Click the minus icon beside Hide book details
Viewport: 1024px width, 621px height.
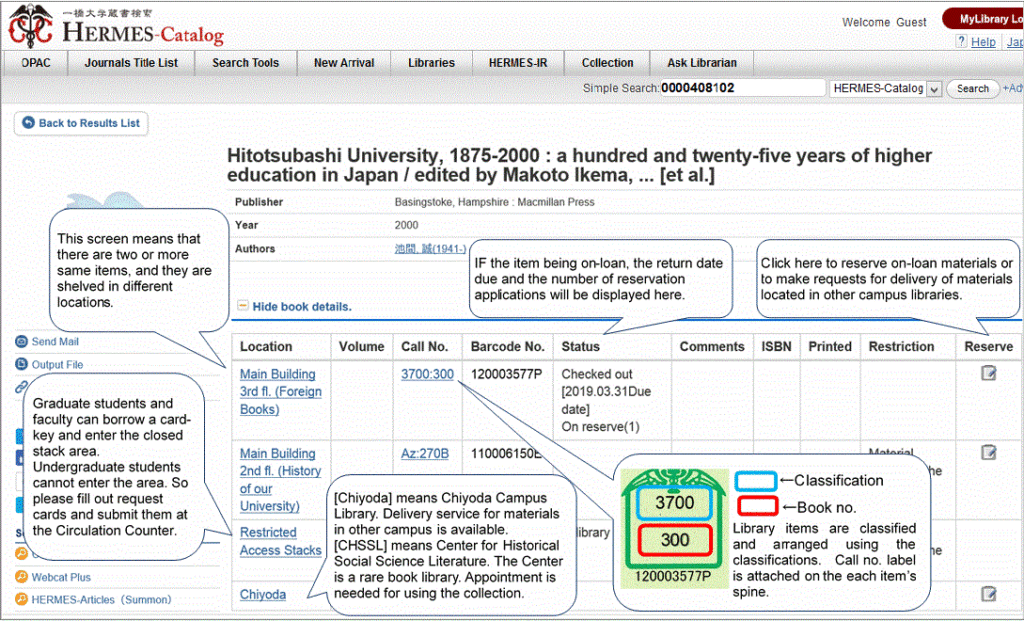pos(243,305)
